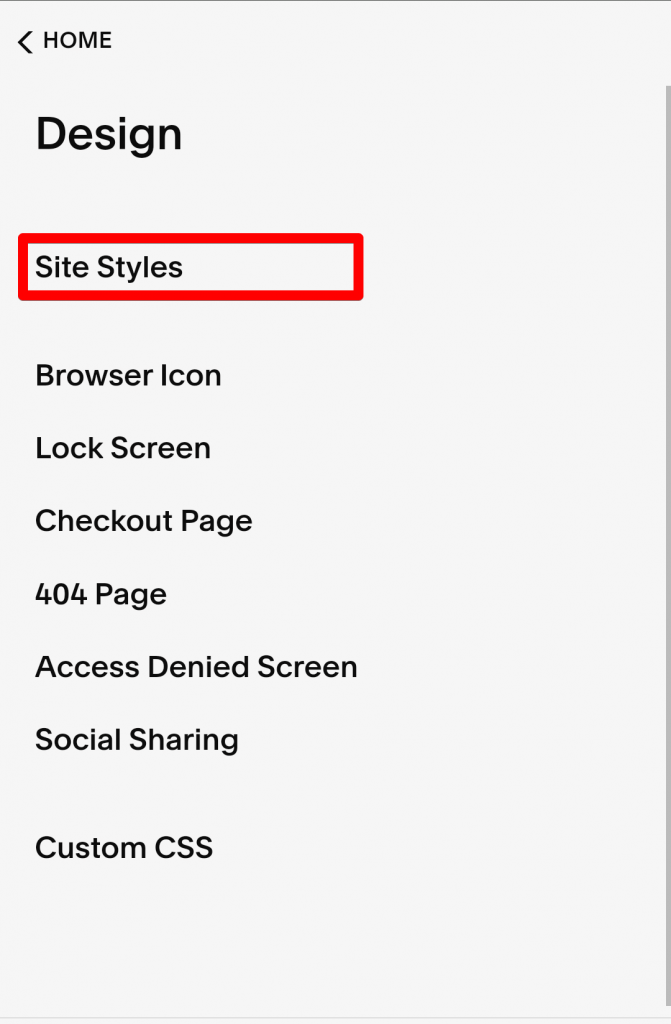Open Browser Icon to change the favicon
The height and width of the screenshot is (1024, 671).
(x=128, y=375)
